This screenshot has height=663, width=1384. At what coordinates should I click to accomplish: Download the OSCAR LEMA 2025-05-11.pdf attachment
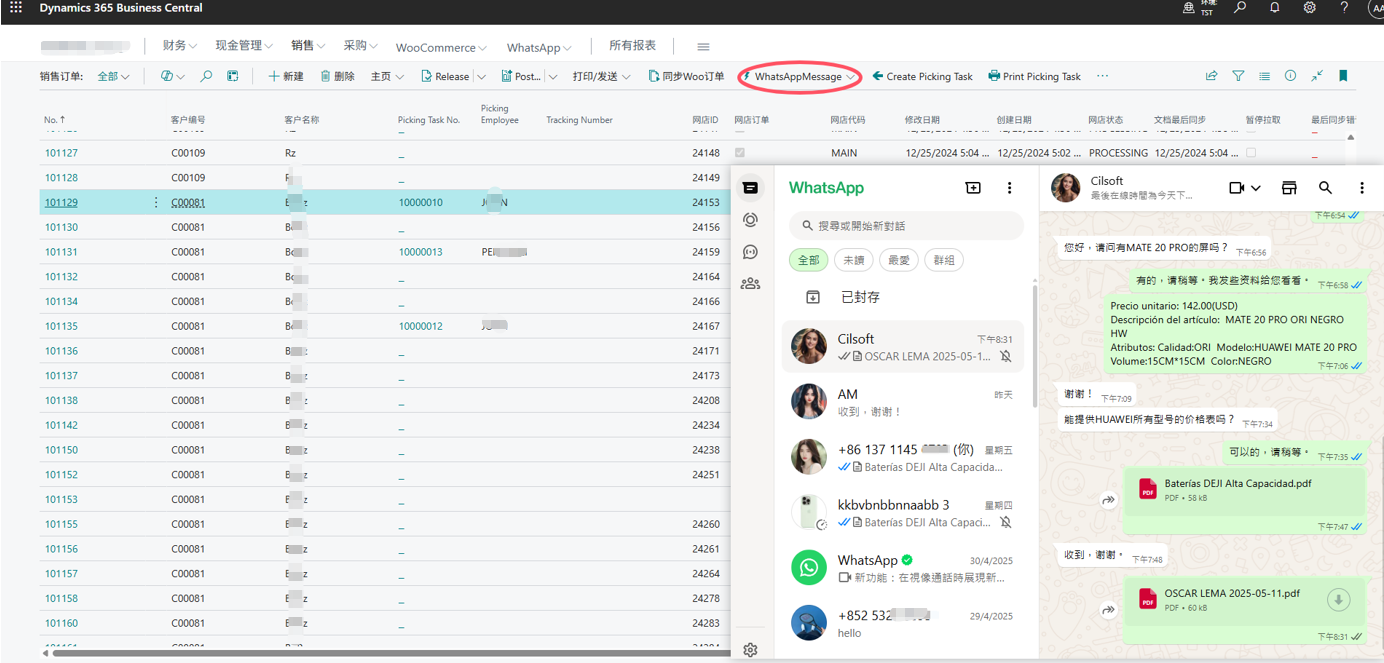tap(1338, 600)
